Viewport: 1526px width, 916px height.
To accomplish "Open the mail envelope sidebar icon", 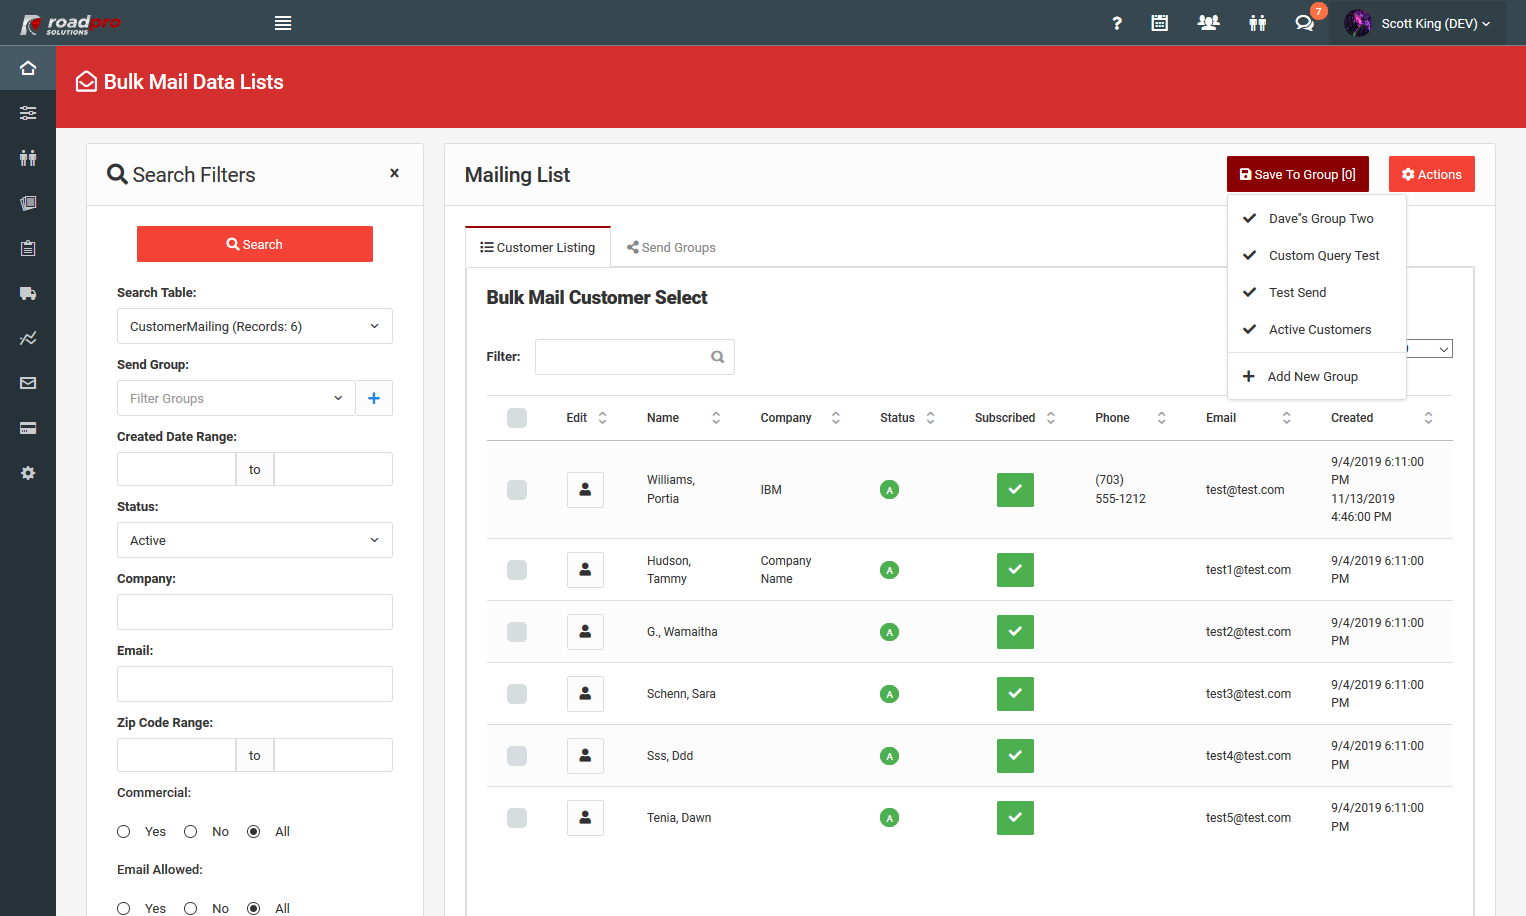I will point(28,383).
